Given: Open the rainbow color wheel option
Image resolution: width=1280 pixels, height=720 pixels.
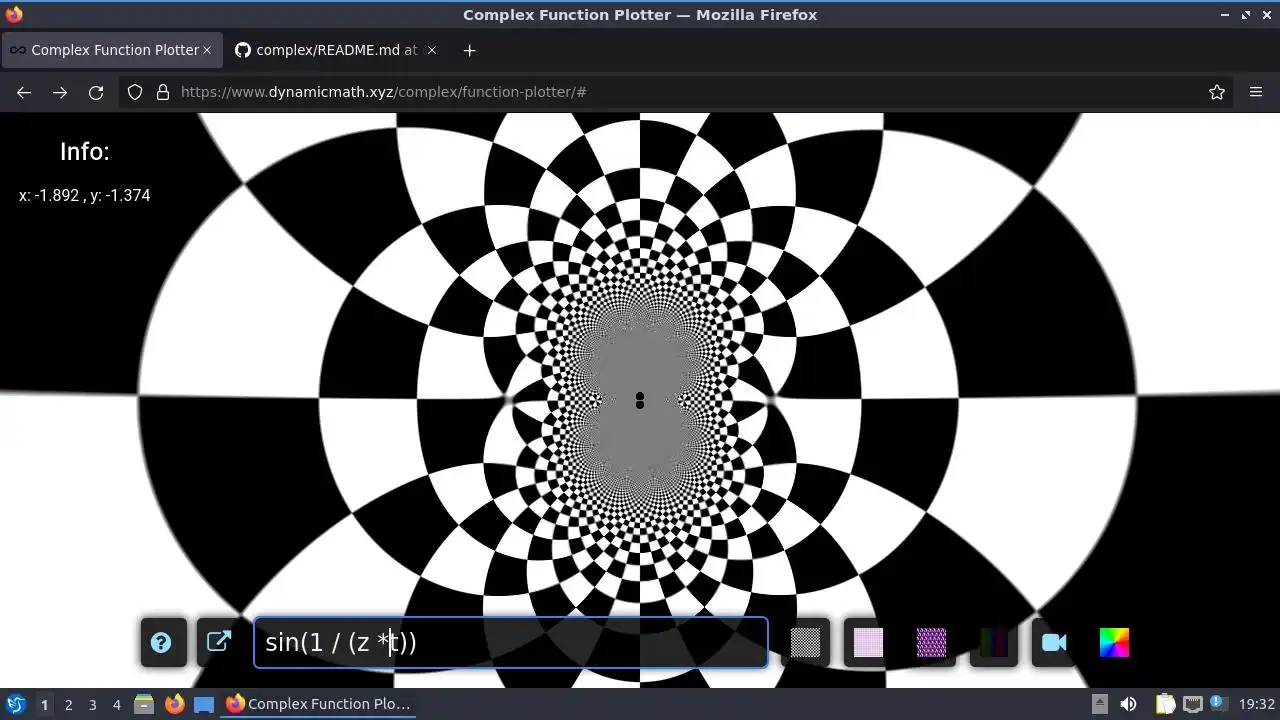Looking at the screenshot, I should pyautogui.click(x=1114, y=642).
